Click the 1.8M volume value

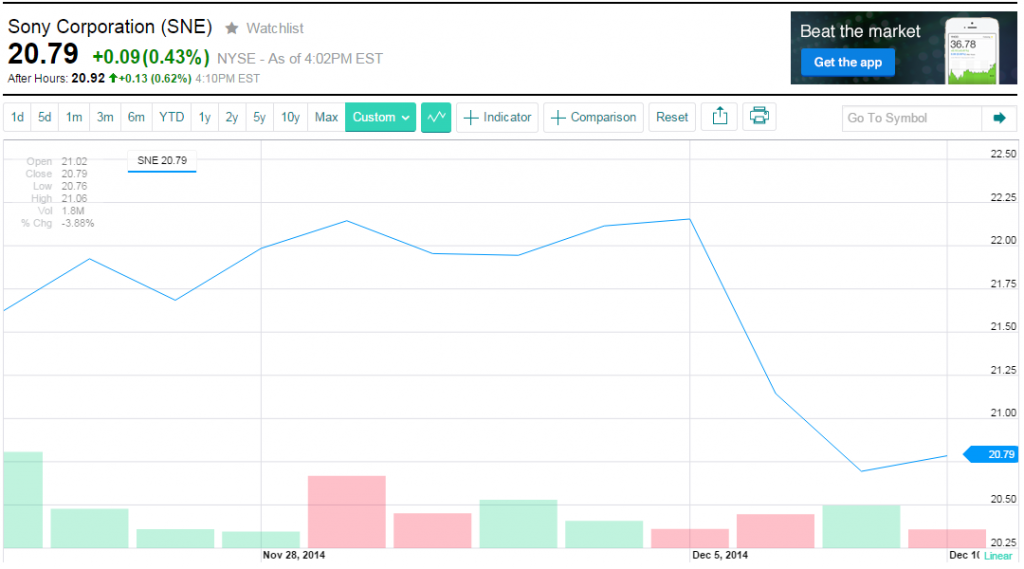pyautogui.click(x=73, y=211)
